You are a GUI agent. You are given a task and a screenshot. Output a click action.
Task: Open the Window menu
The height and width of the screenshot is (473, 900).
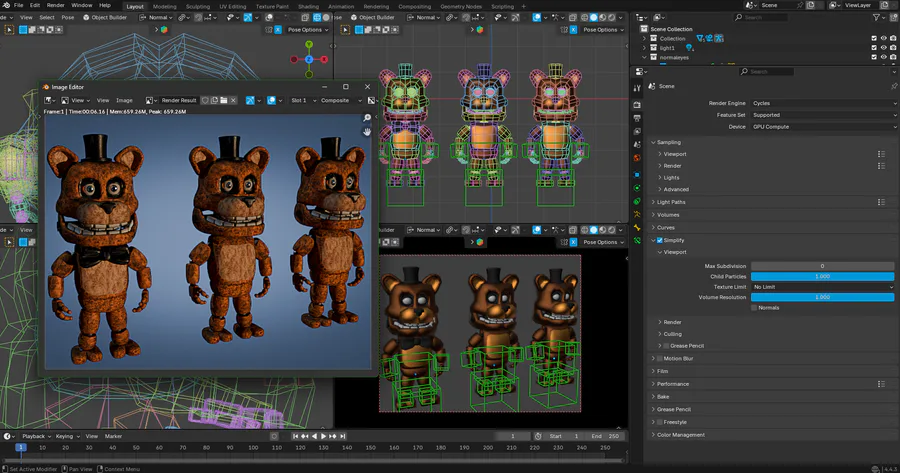pyautogui.click(x=82, y=5)
